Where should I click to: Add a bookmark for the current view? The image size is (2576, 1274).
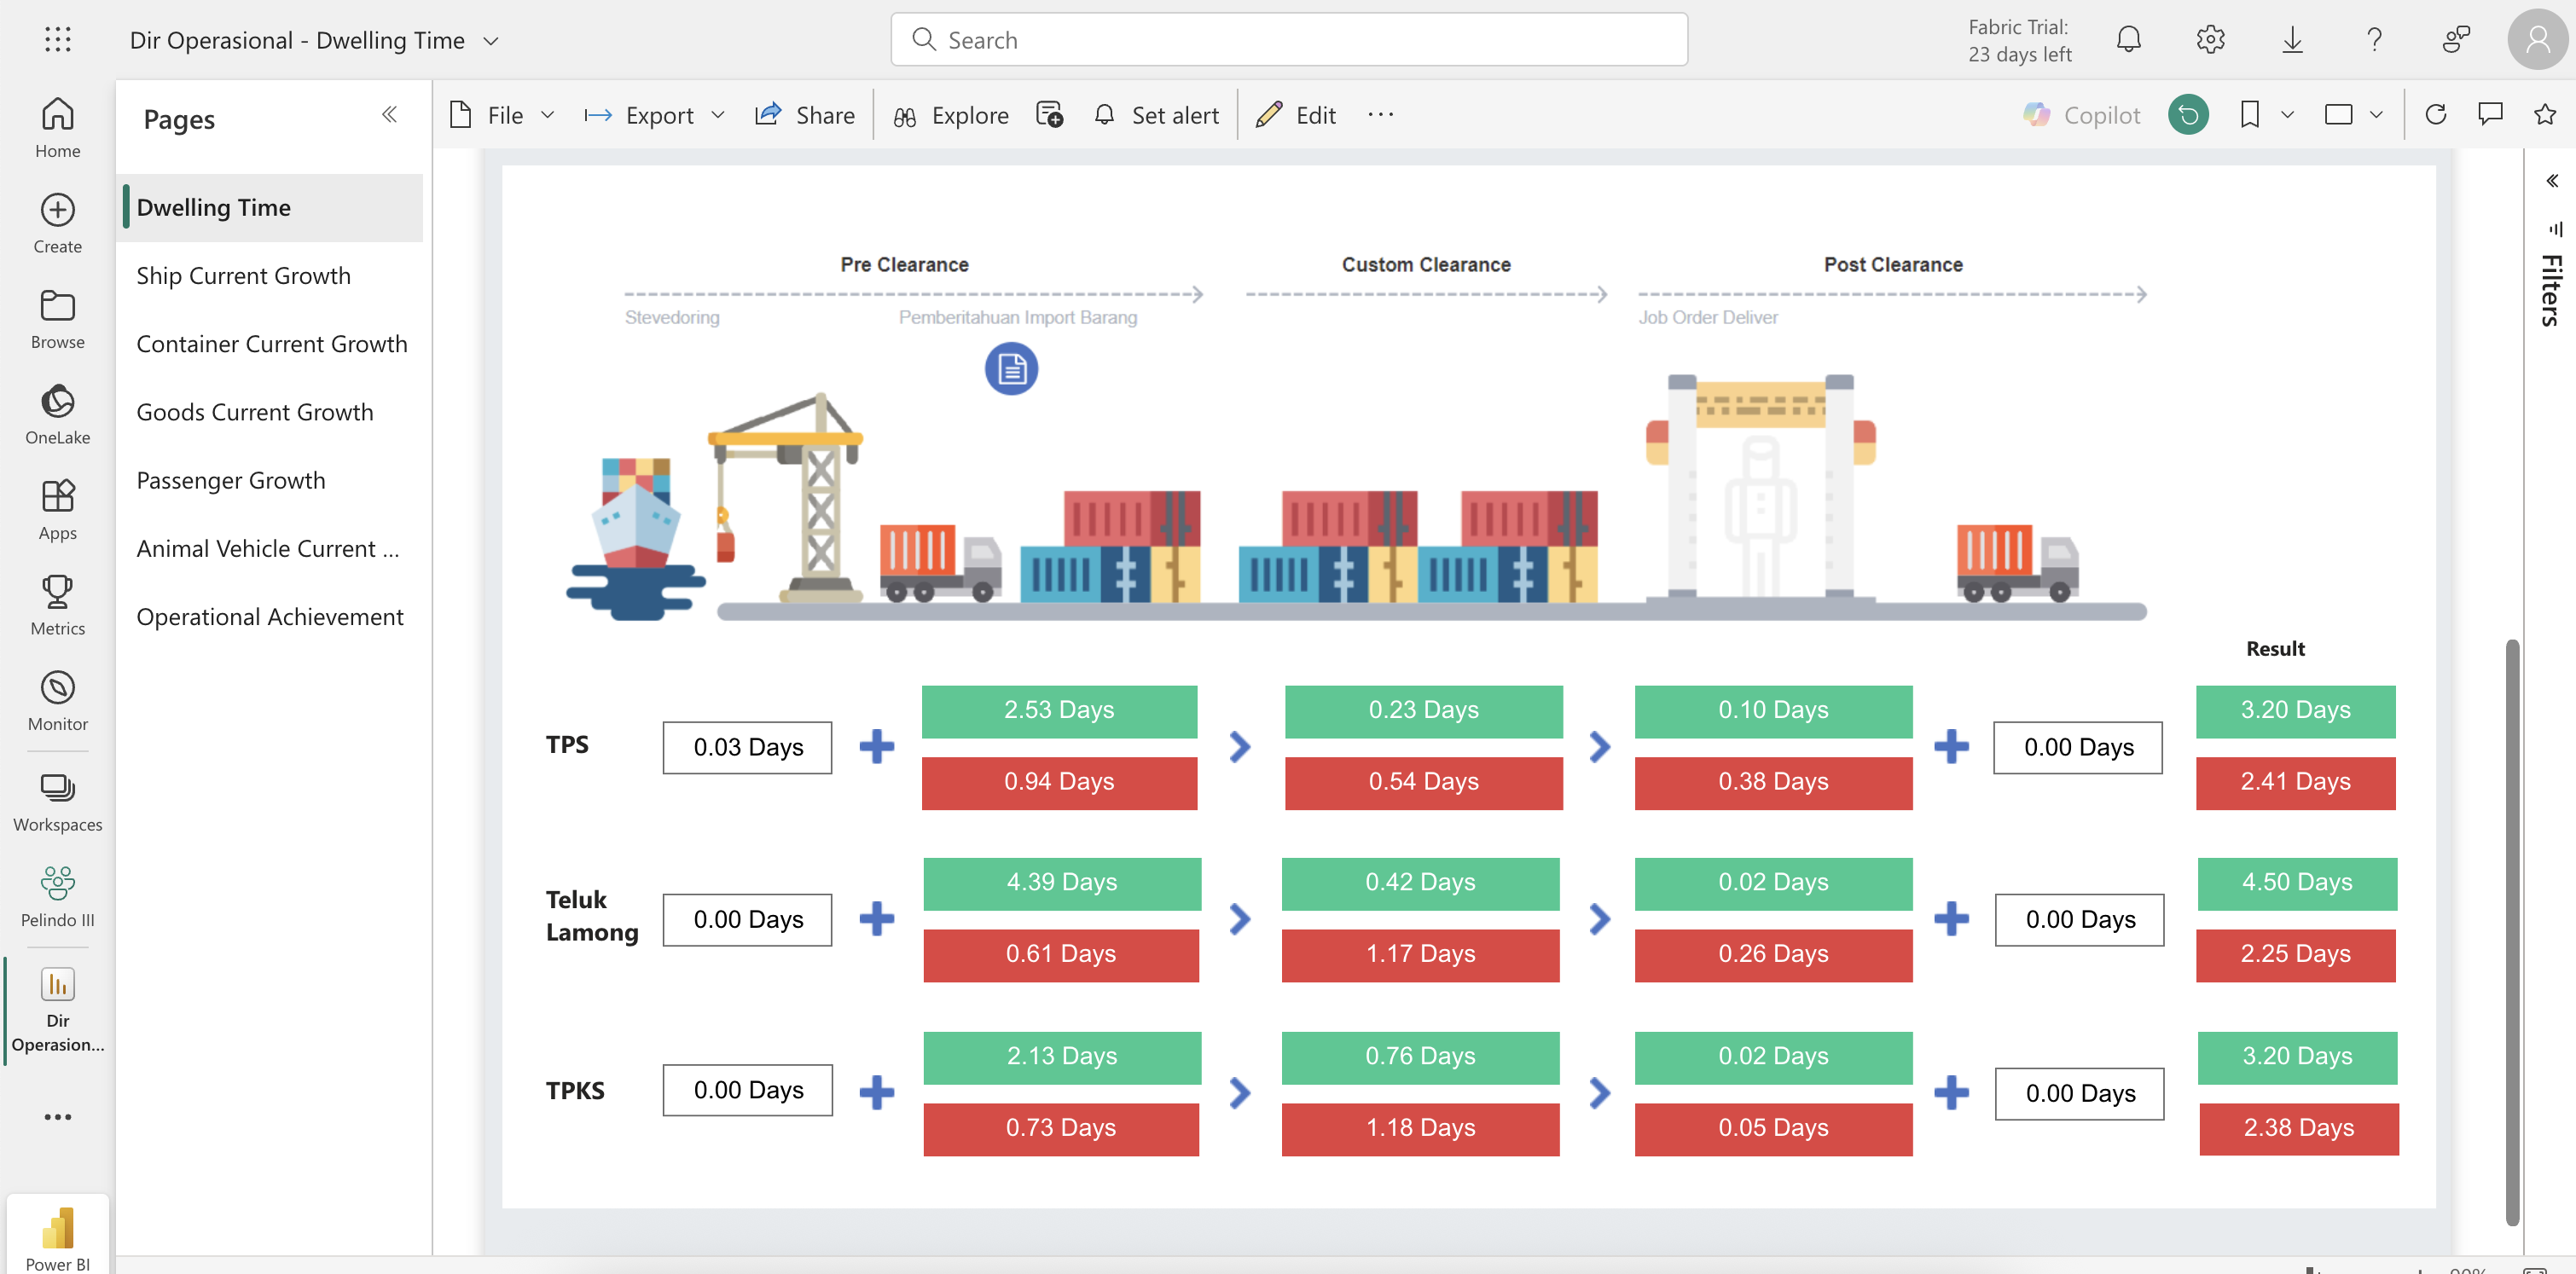click(x=2248, y=114)
